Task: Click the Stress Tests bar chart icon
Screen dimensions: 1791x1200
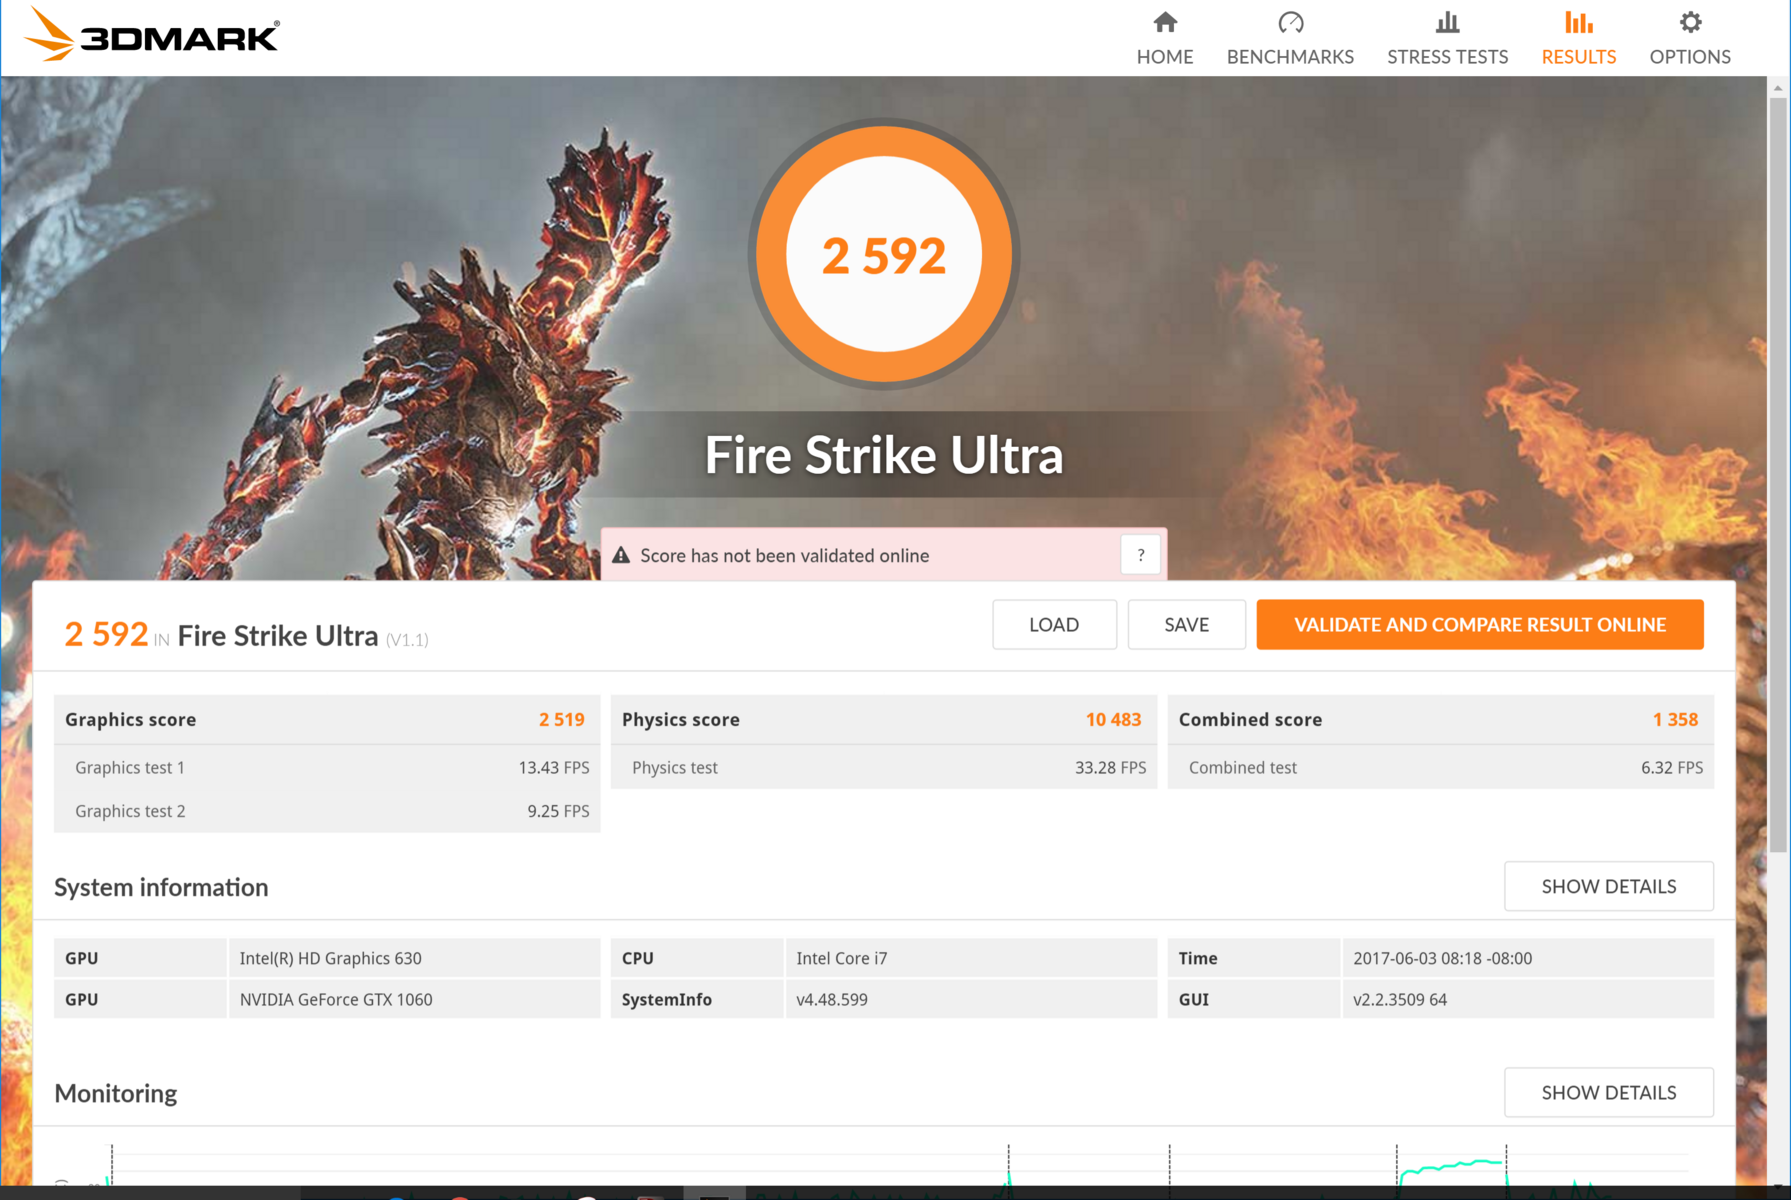Action: (x=1447, y=22)
